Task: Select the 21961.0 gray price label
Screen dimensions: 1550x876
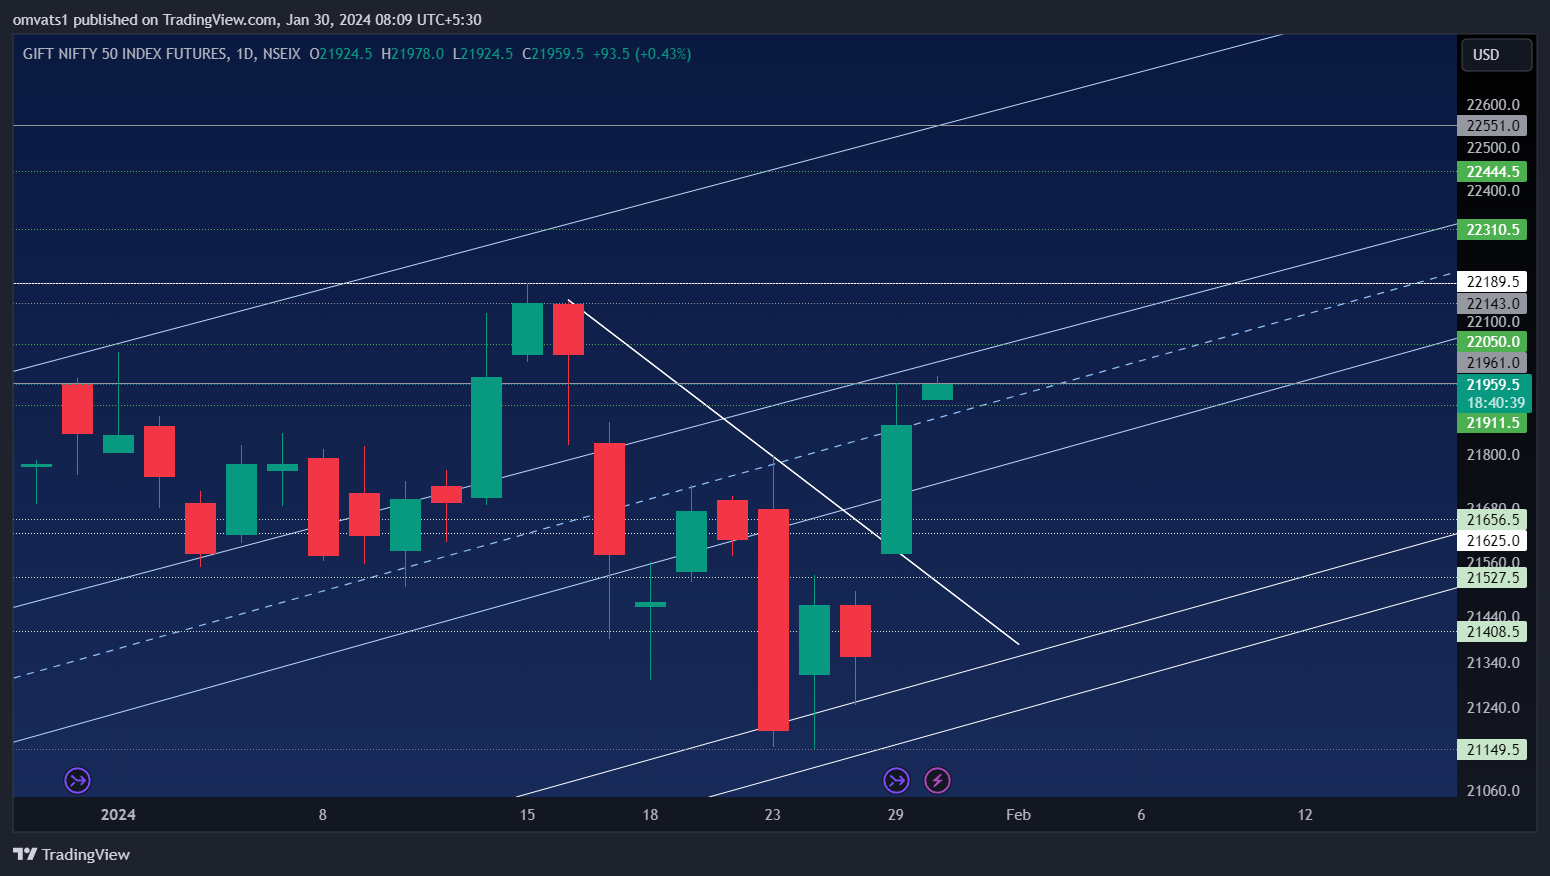Action: (x=1492, y=363)
